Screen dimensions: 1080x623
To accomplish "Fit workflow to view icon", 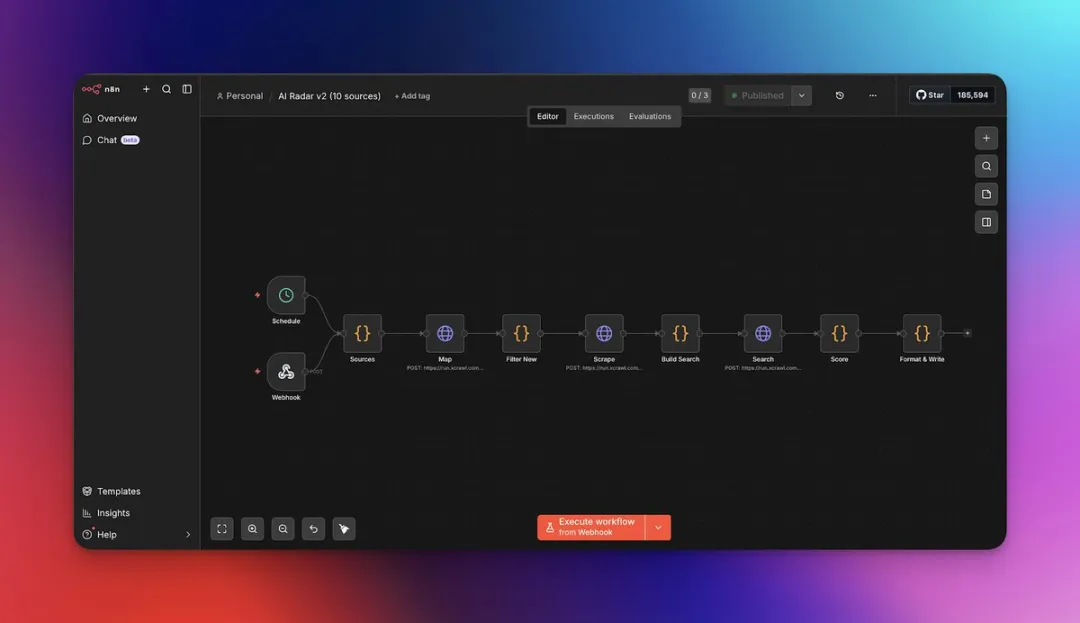I will click(x=222, y=529).
